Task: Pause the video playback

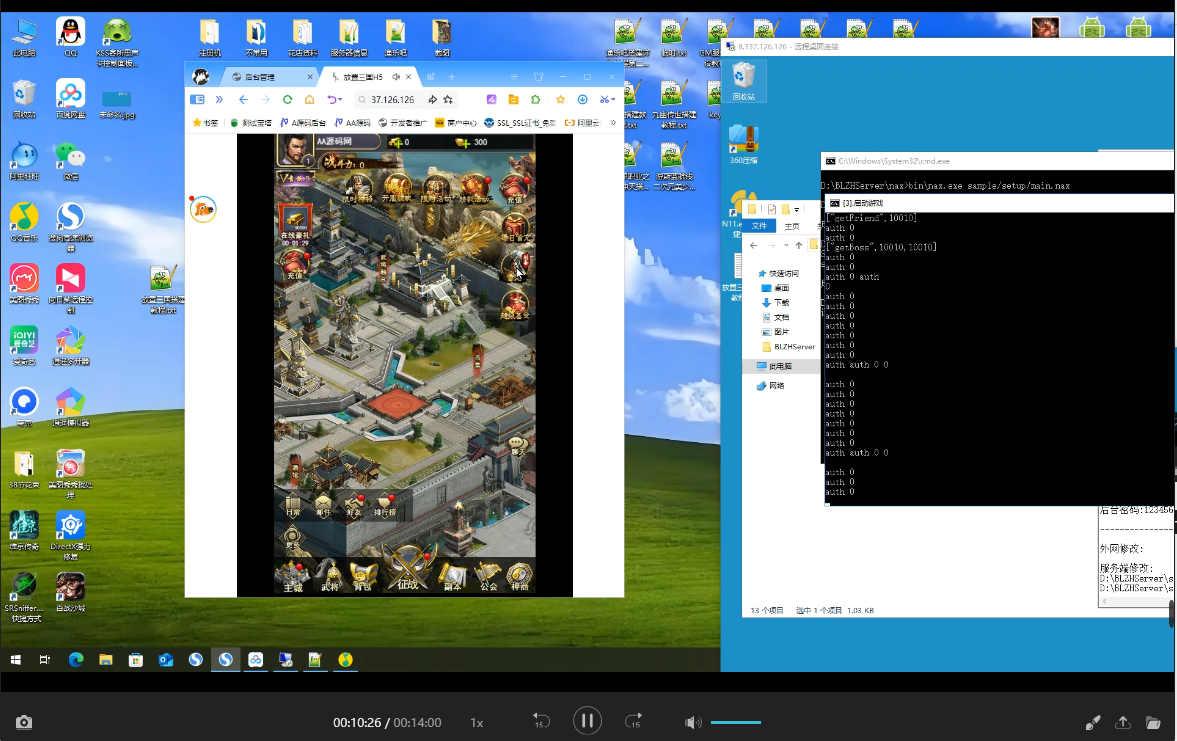Action: [x=587, y=721]
